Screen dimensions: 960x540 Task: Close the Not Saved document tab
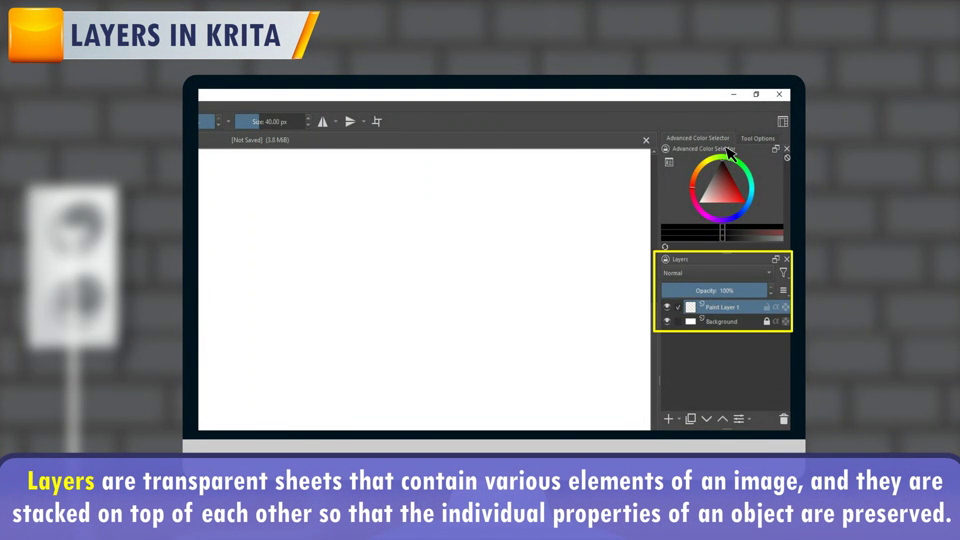coord(646,140)
